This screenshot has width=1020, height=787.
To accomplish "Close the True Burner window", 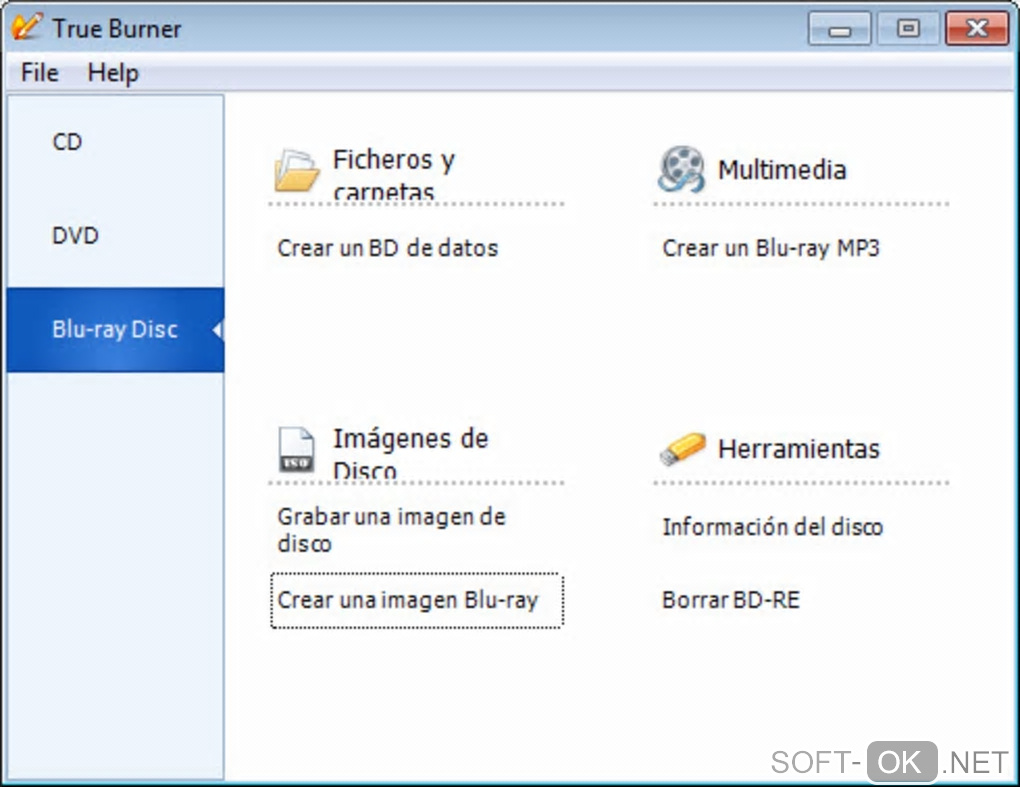I will coord(976,29).
